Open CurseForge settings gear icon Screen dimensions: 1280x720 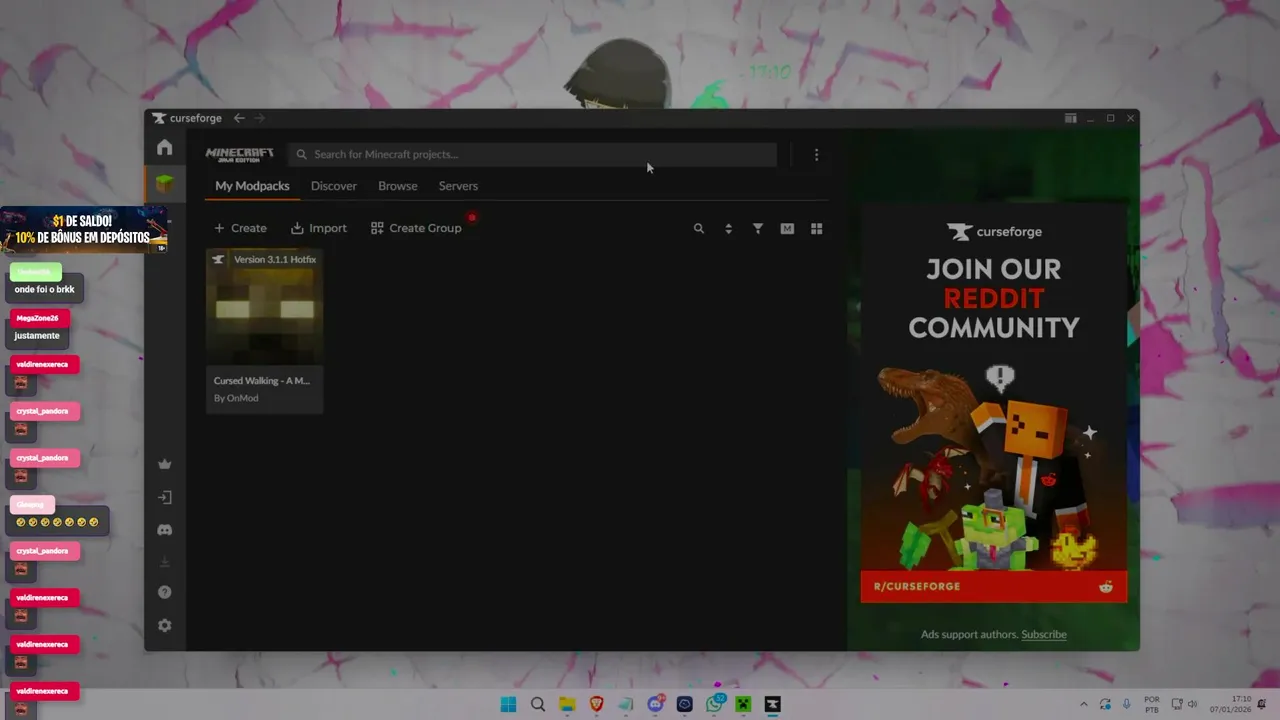coord(165,625)
